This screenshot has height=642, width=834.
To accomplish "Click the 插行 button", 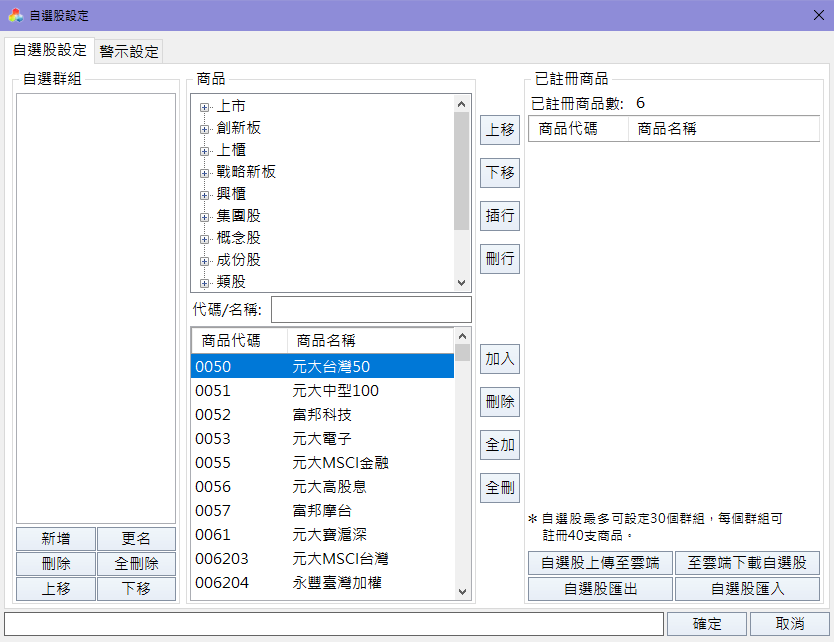I will pyautogui.click(x=499, y=216).
